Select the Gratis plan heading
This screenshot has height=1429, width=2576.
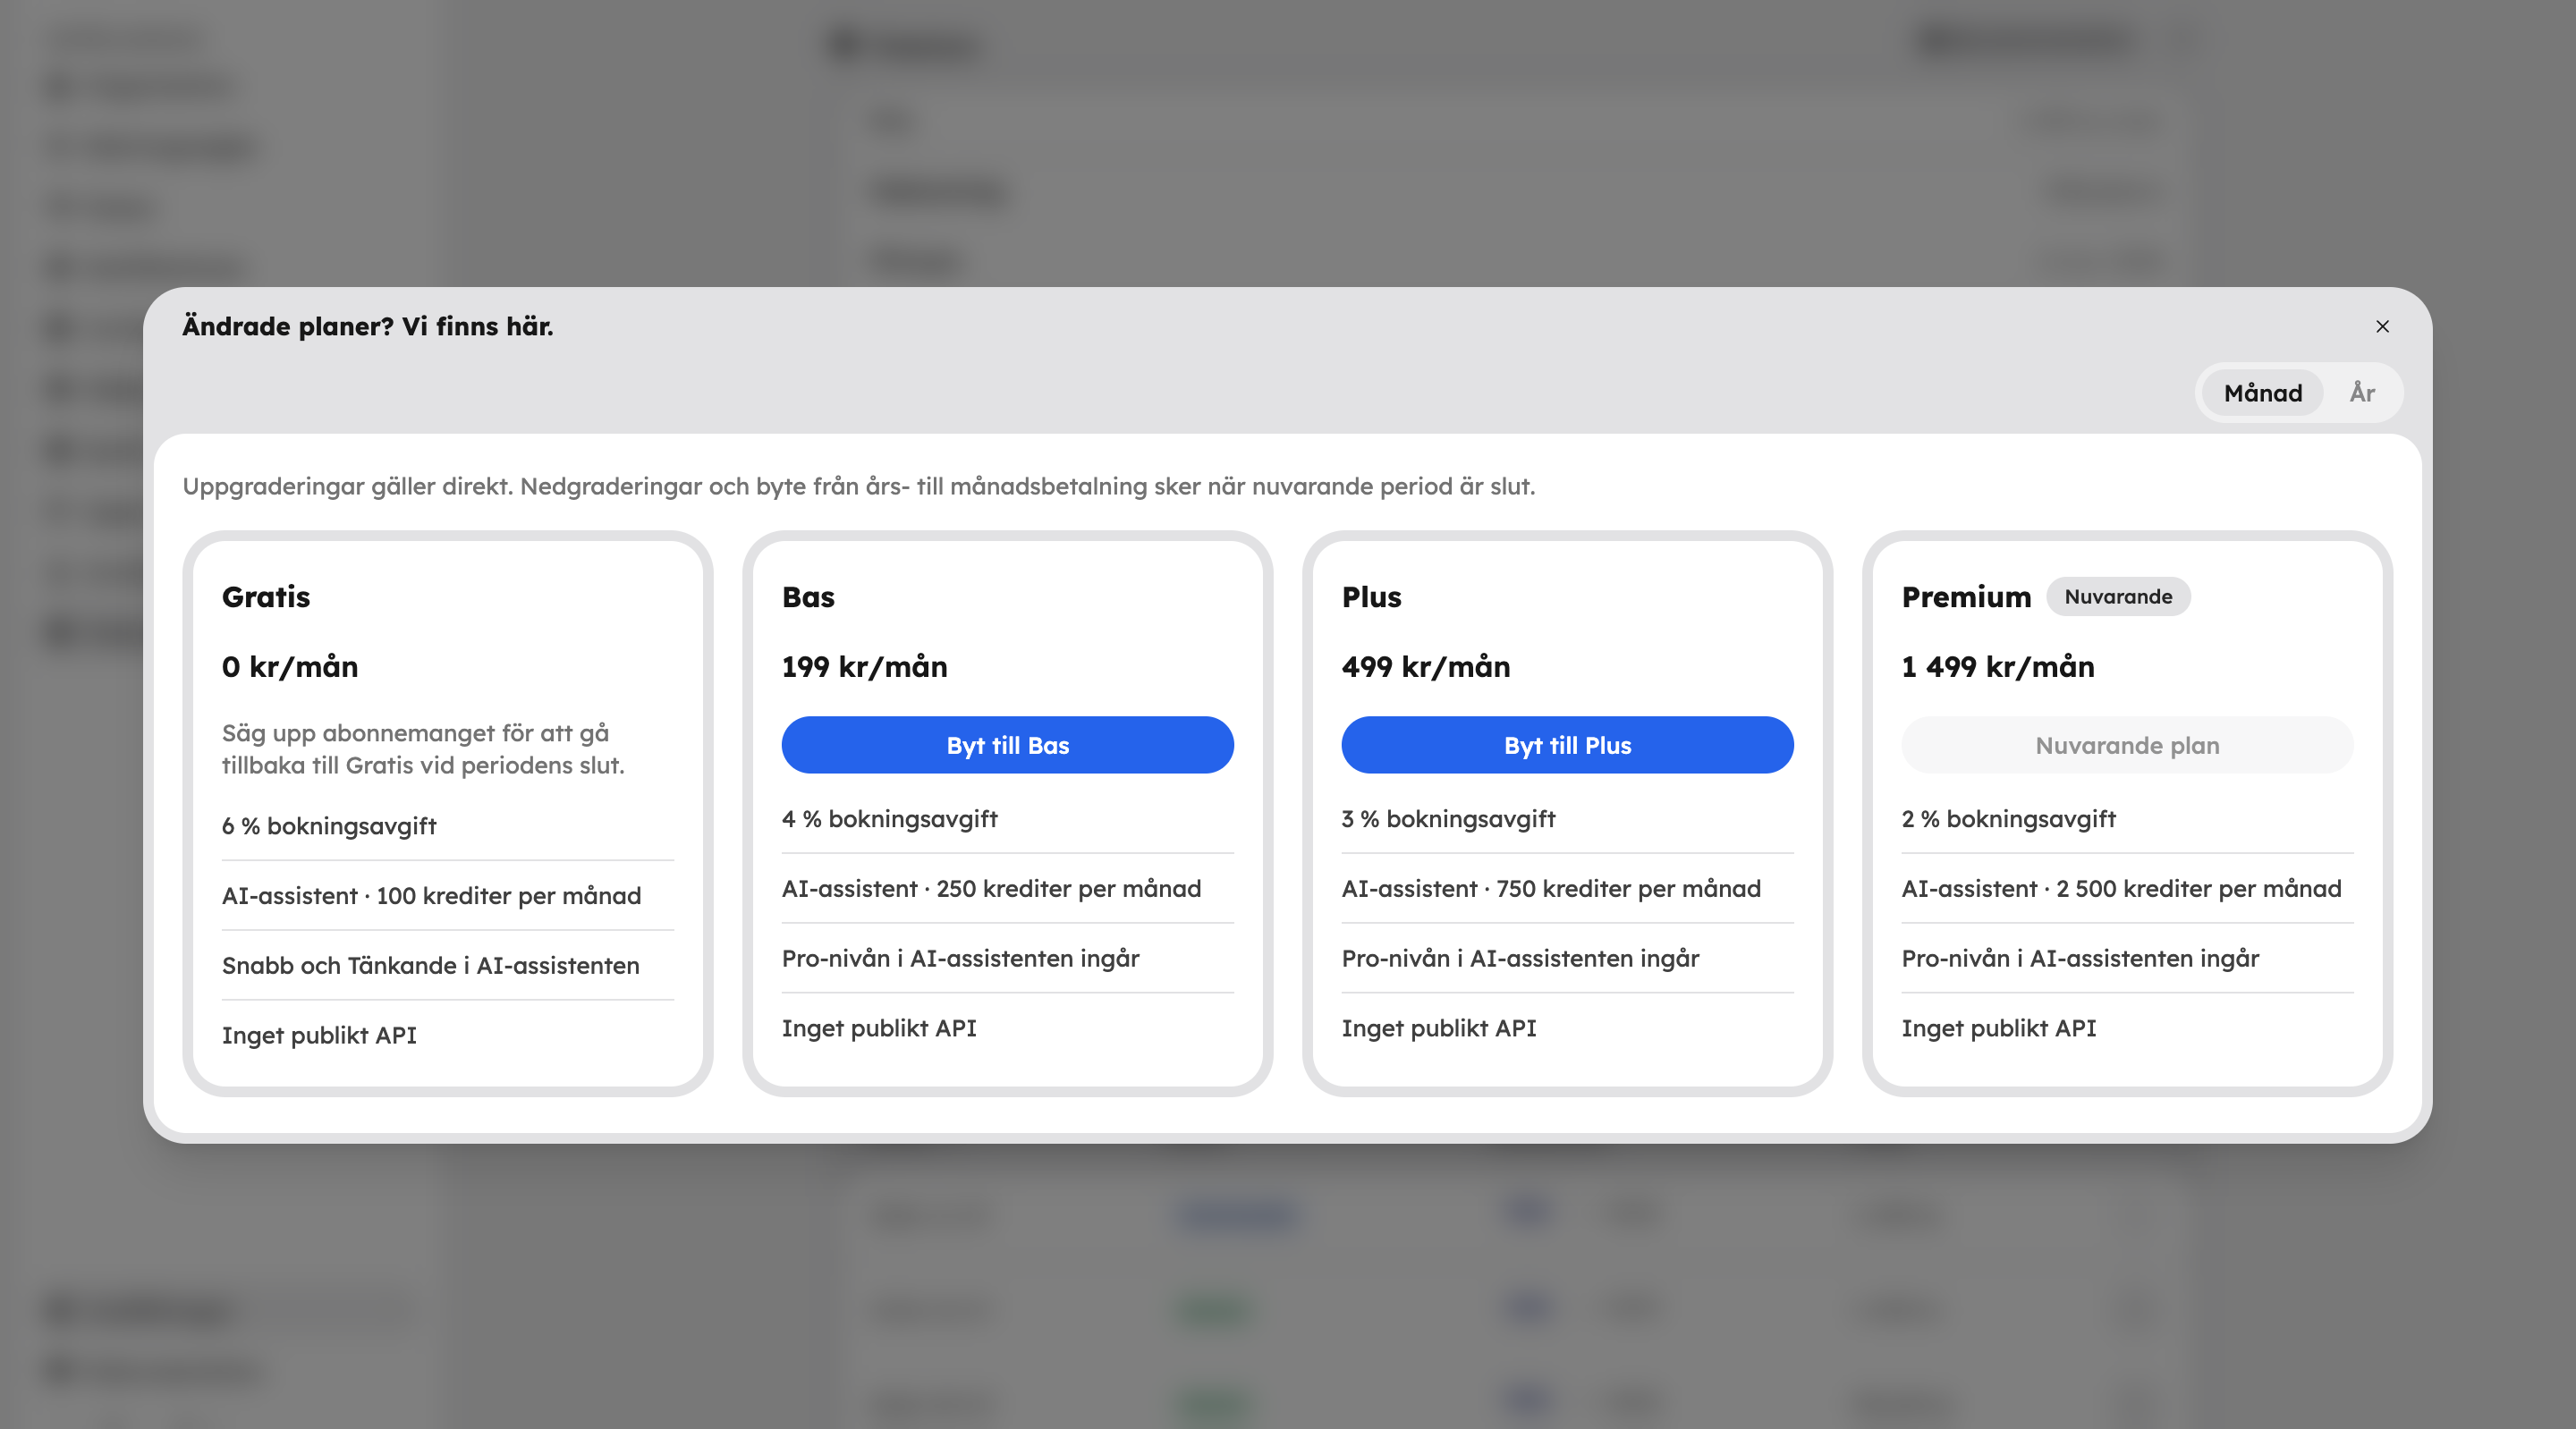pos(266,597)
